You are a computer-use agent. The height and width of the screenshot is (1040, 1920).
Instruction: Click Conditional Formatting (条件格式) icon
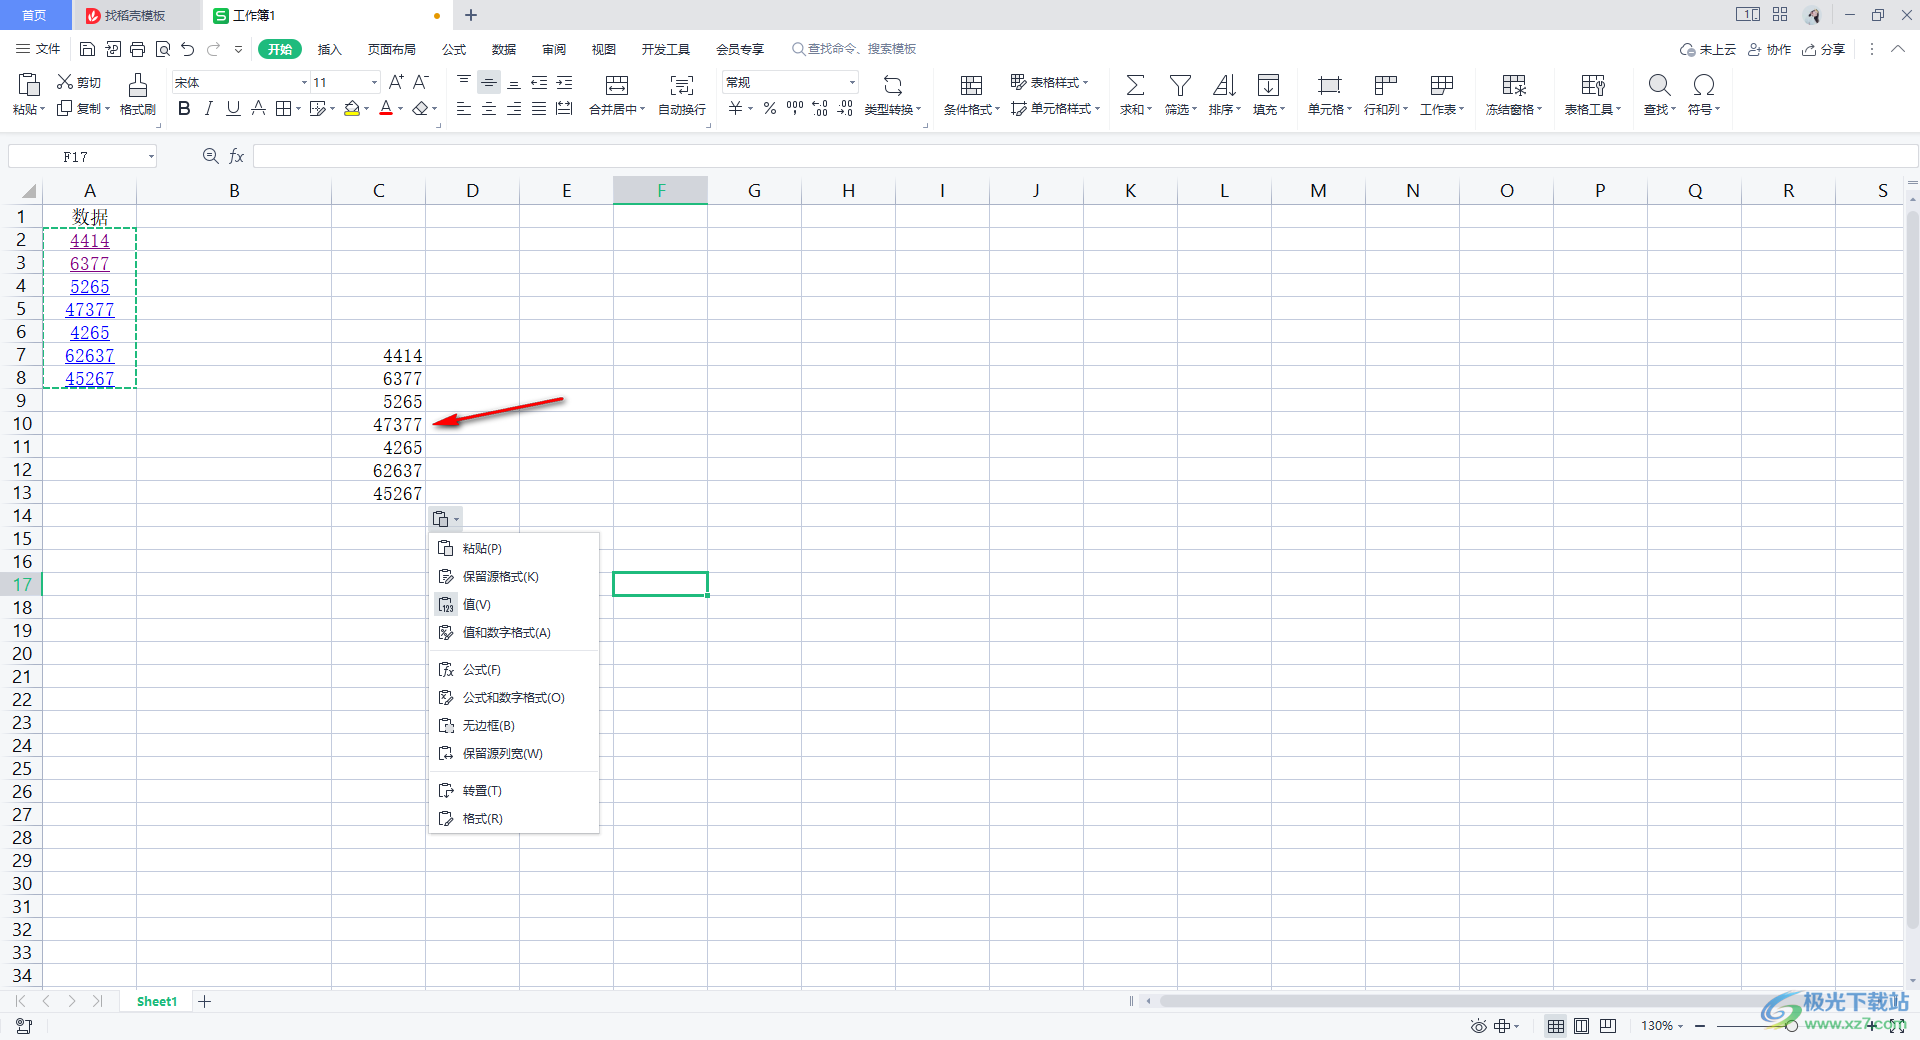tap(971, 85)
